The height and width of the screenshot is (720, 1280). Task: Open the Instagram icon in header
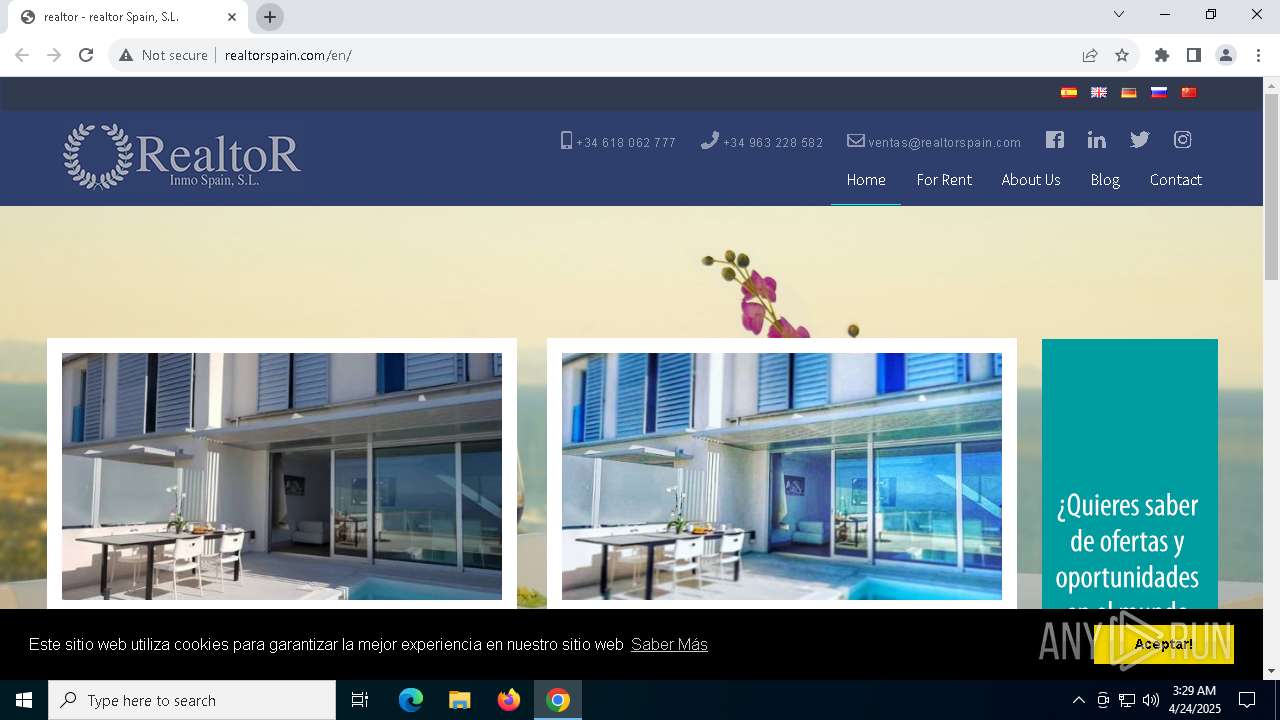(1183, 140)
